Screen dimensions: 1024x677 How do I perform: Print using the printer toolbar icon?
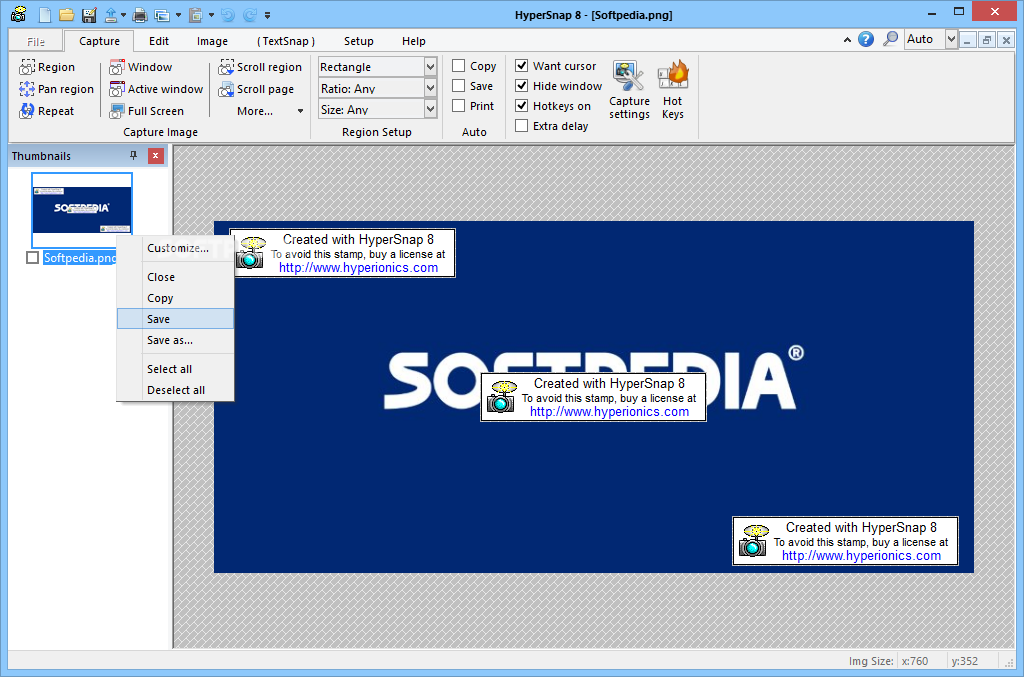pos(140,14)
